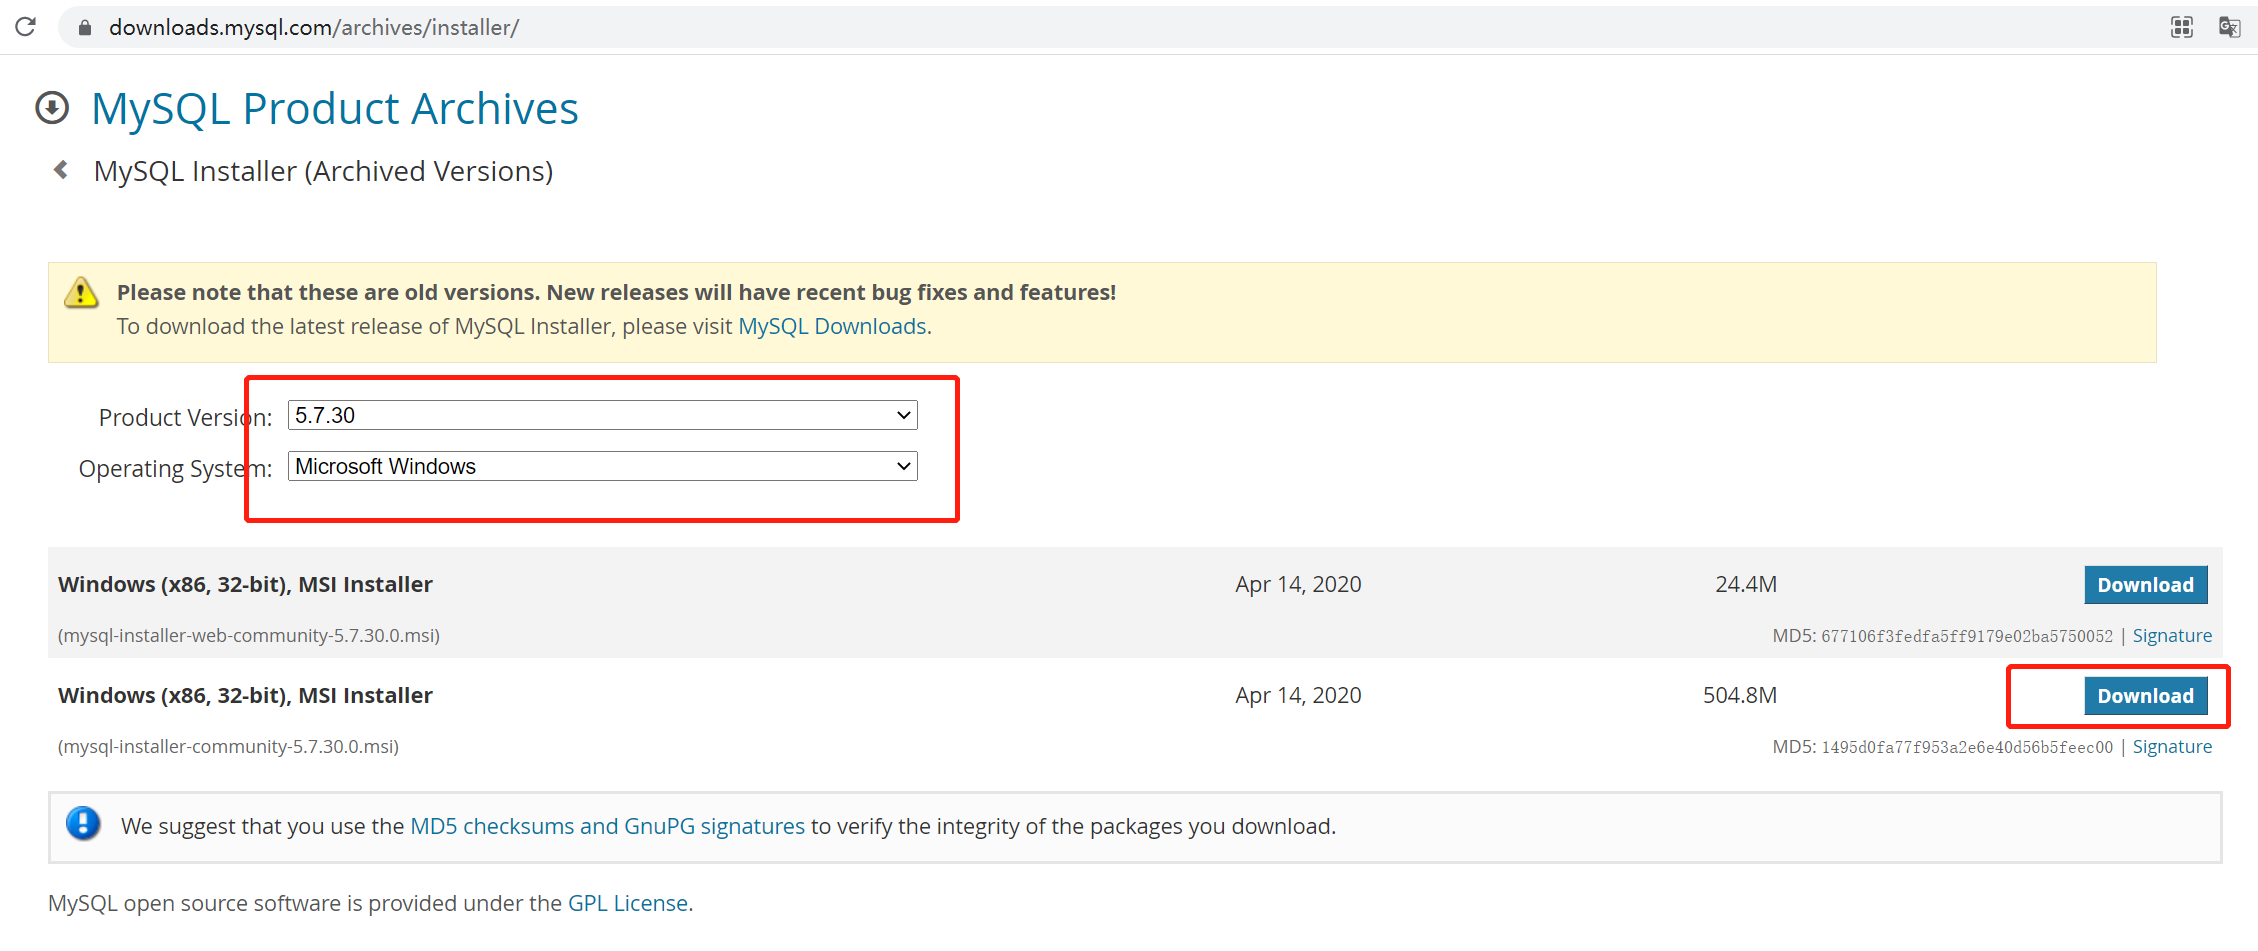Open MD5 checksums and GnuPG signatures link
This screenshot has width=2258, height=951.
click(x=608, y=826)
